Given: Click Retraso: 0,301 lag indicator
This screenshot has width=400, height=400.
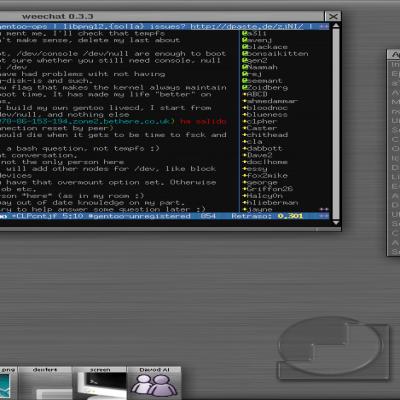Looking at the screenshot, I should click(267, 216).
